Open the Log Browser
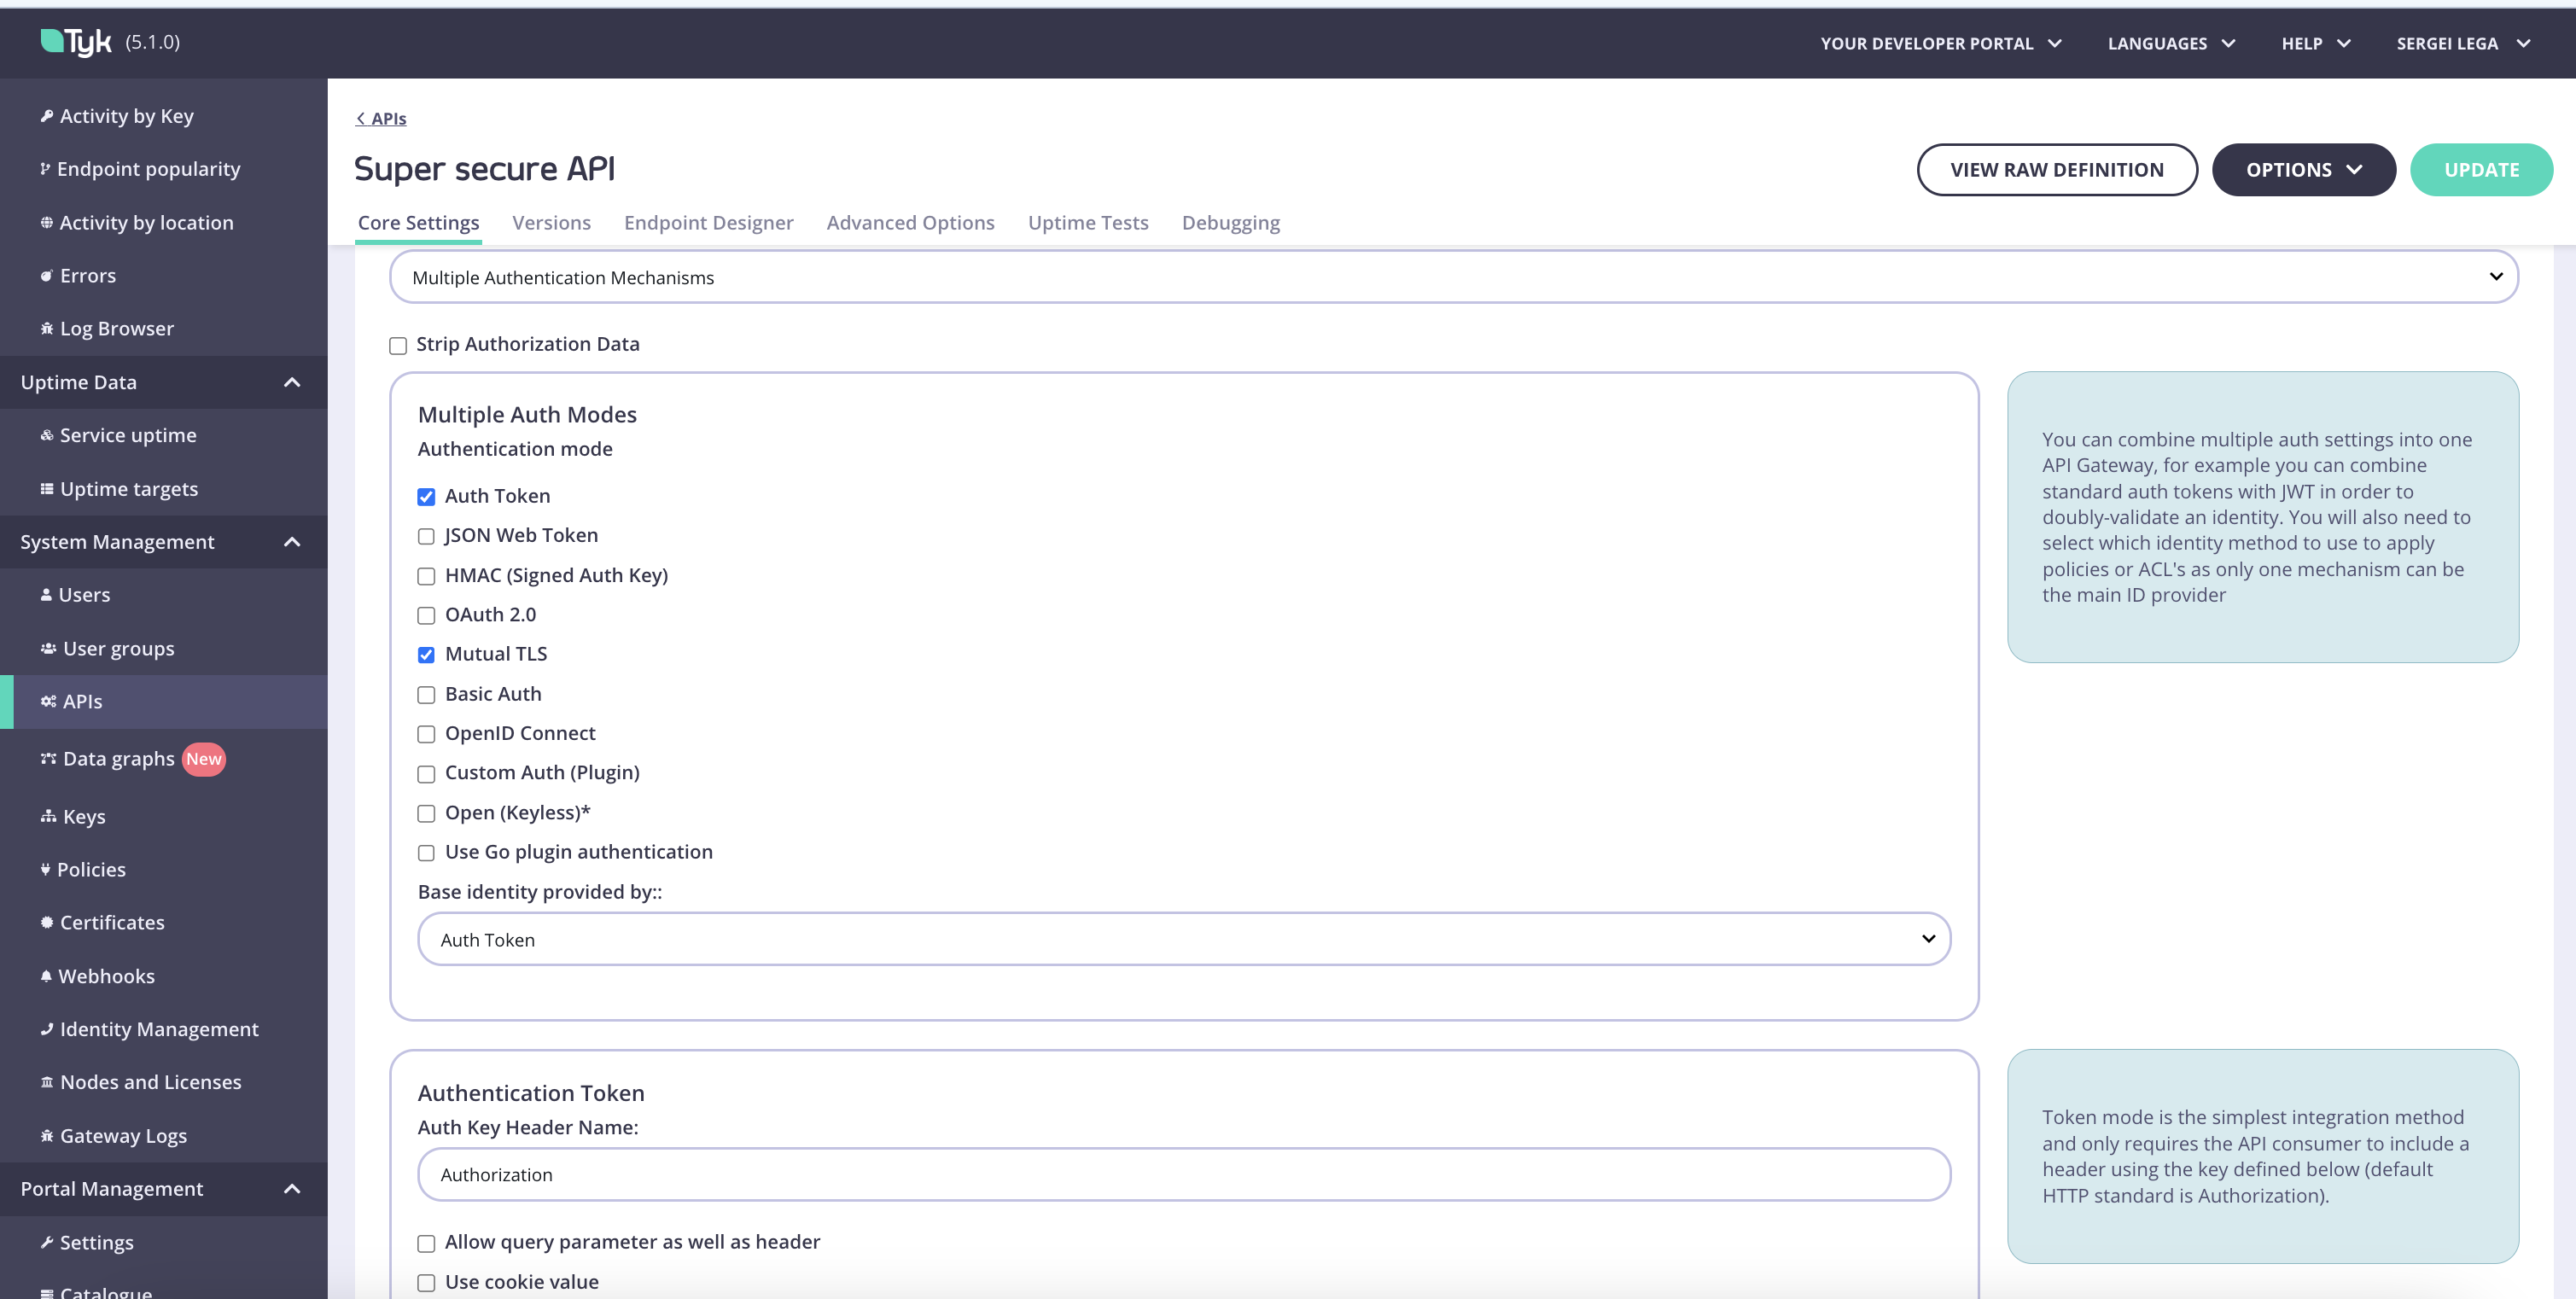This screenshot has width=2576, height=1299. (x=117, y=327)
